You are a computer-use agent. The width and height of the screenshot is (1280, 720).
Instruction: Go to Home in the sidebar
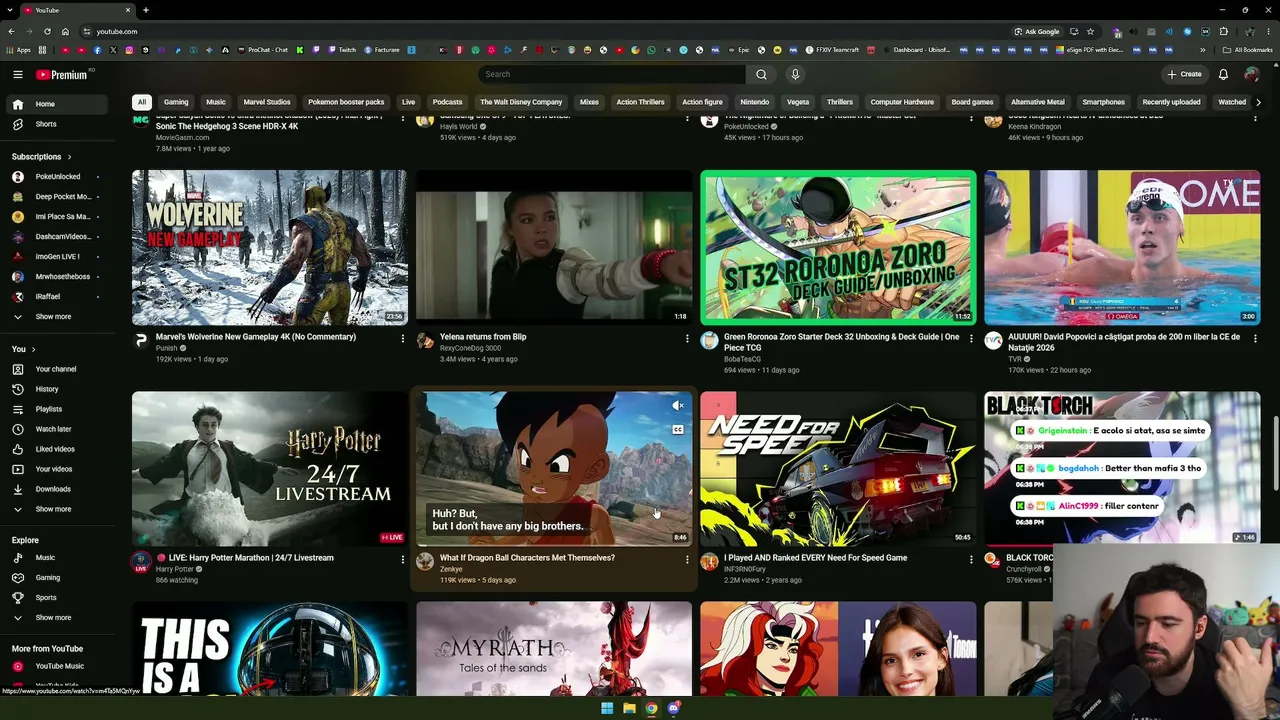[56, 104]
